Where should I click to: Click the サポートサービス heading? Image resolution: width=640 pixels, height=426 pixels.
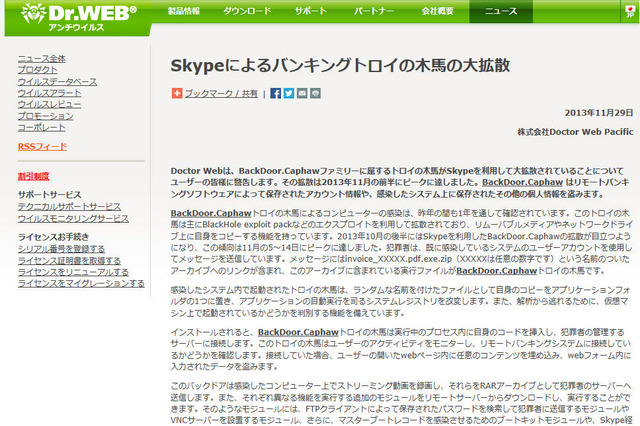coord(49,195)
